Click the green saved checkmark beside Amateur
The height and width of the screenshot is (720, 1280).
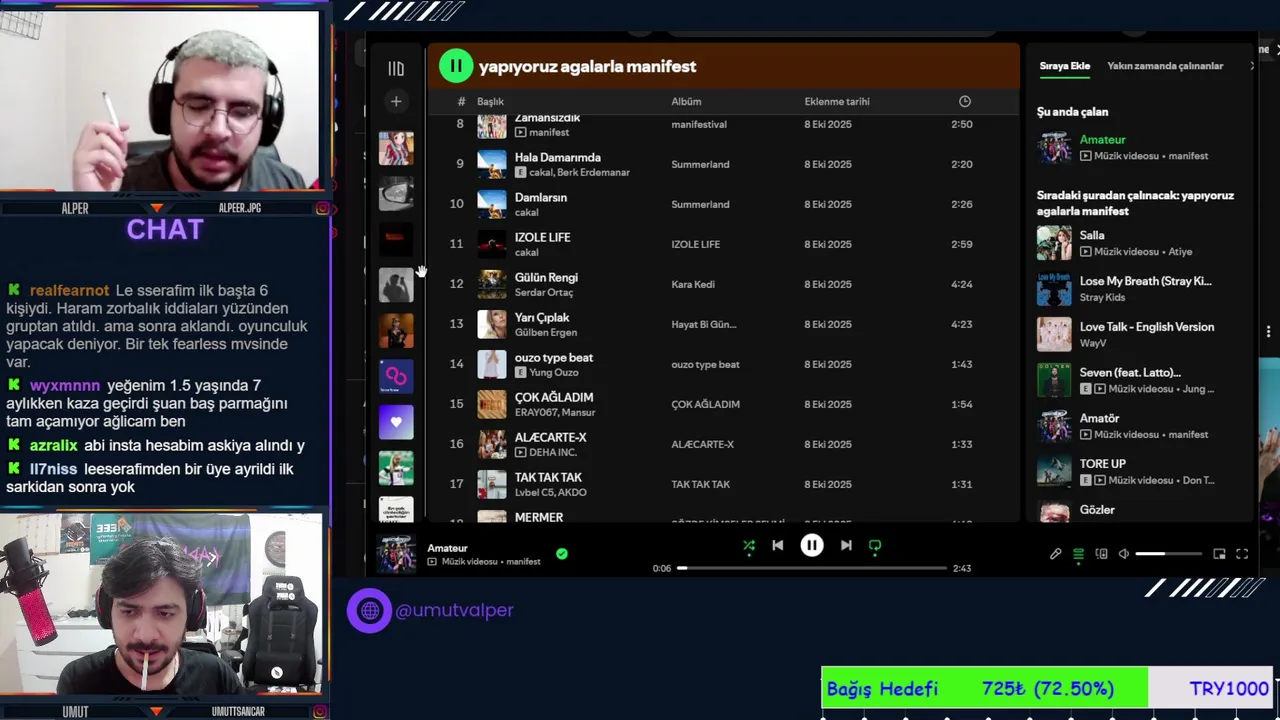(562, 553)
